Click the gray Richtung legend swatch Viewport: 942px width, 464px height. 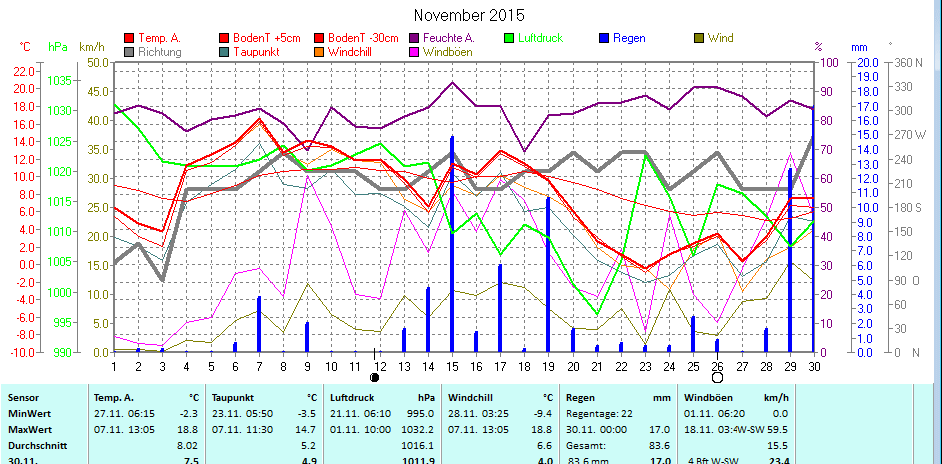[x=129, y=52]
